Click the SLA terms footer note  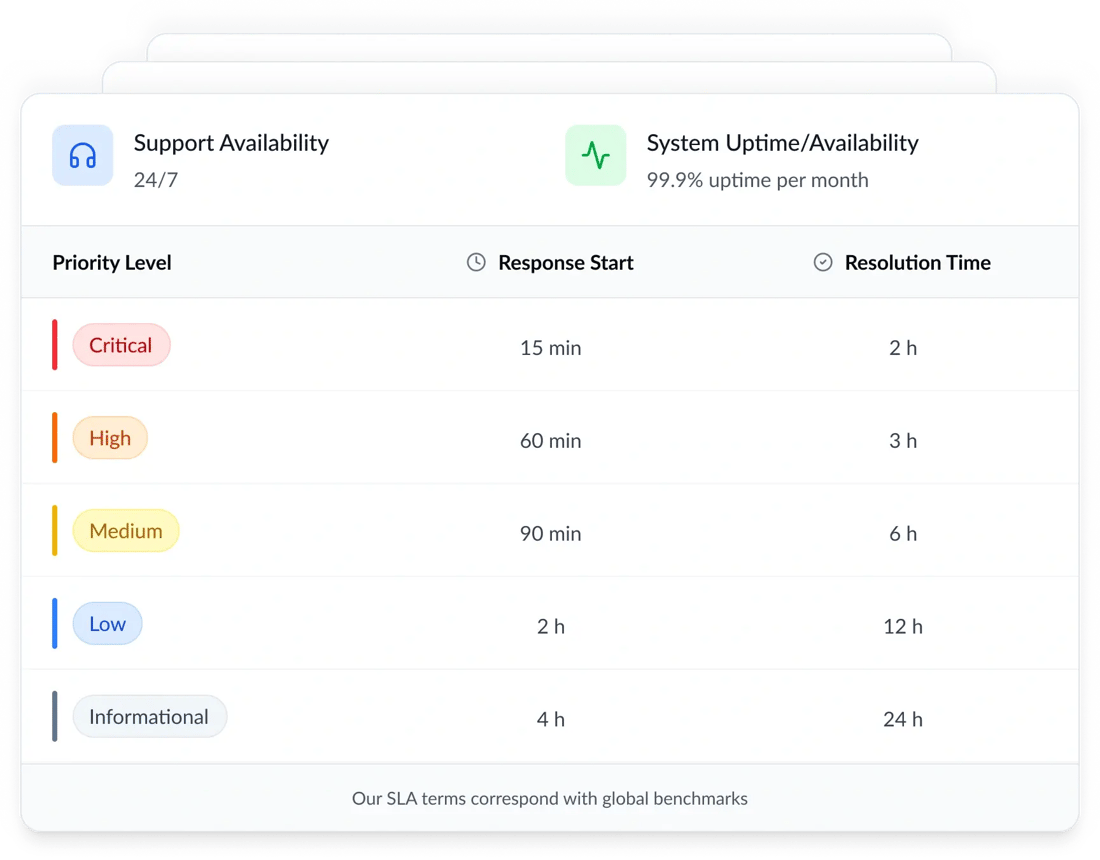click(550, 799)
